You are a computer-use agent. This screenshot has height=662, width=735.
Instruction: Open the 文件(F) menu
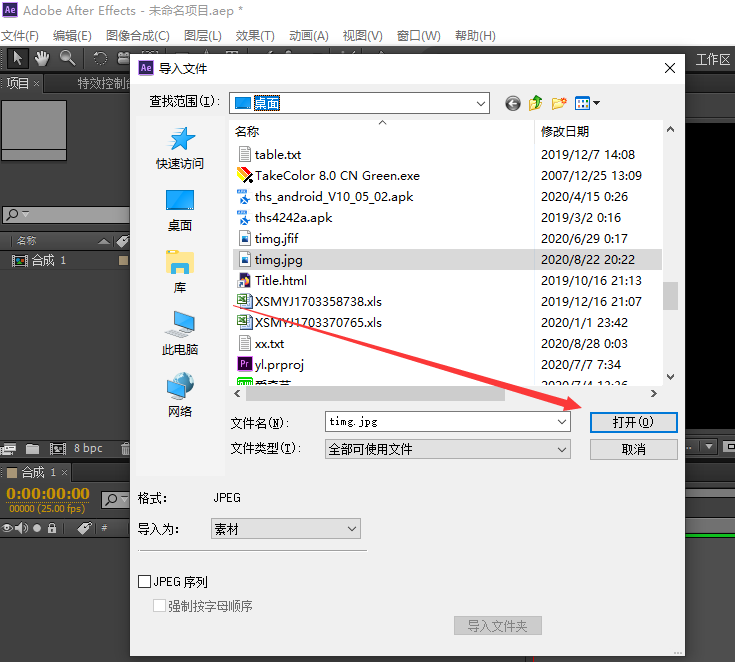20,36
